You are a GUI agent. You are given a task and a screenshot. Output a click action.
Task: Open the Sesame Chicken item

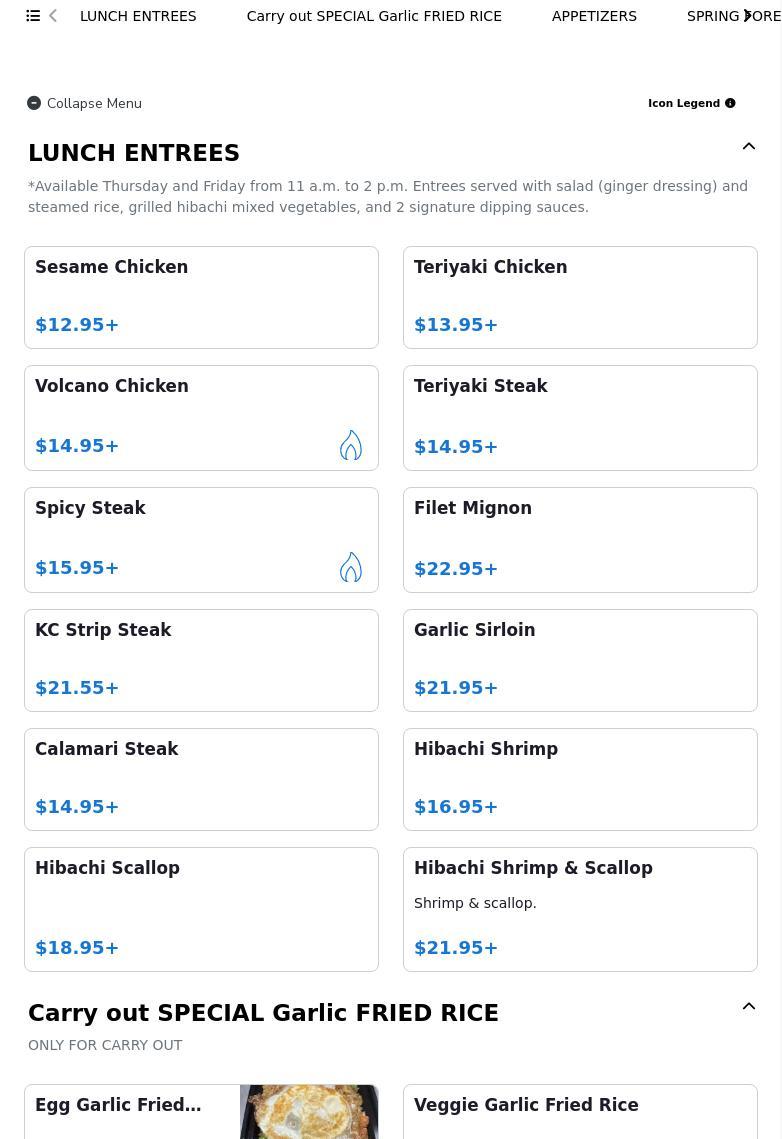[x=201, y=298]
